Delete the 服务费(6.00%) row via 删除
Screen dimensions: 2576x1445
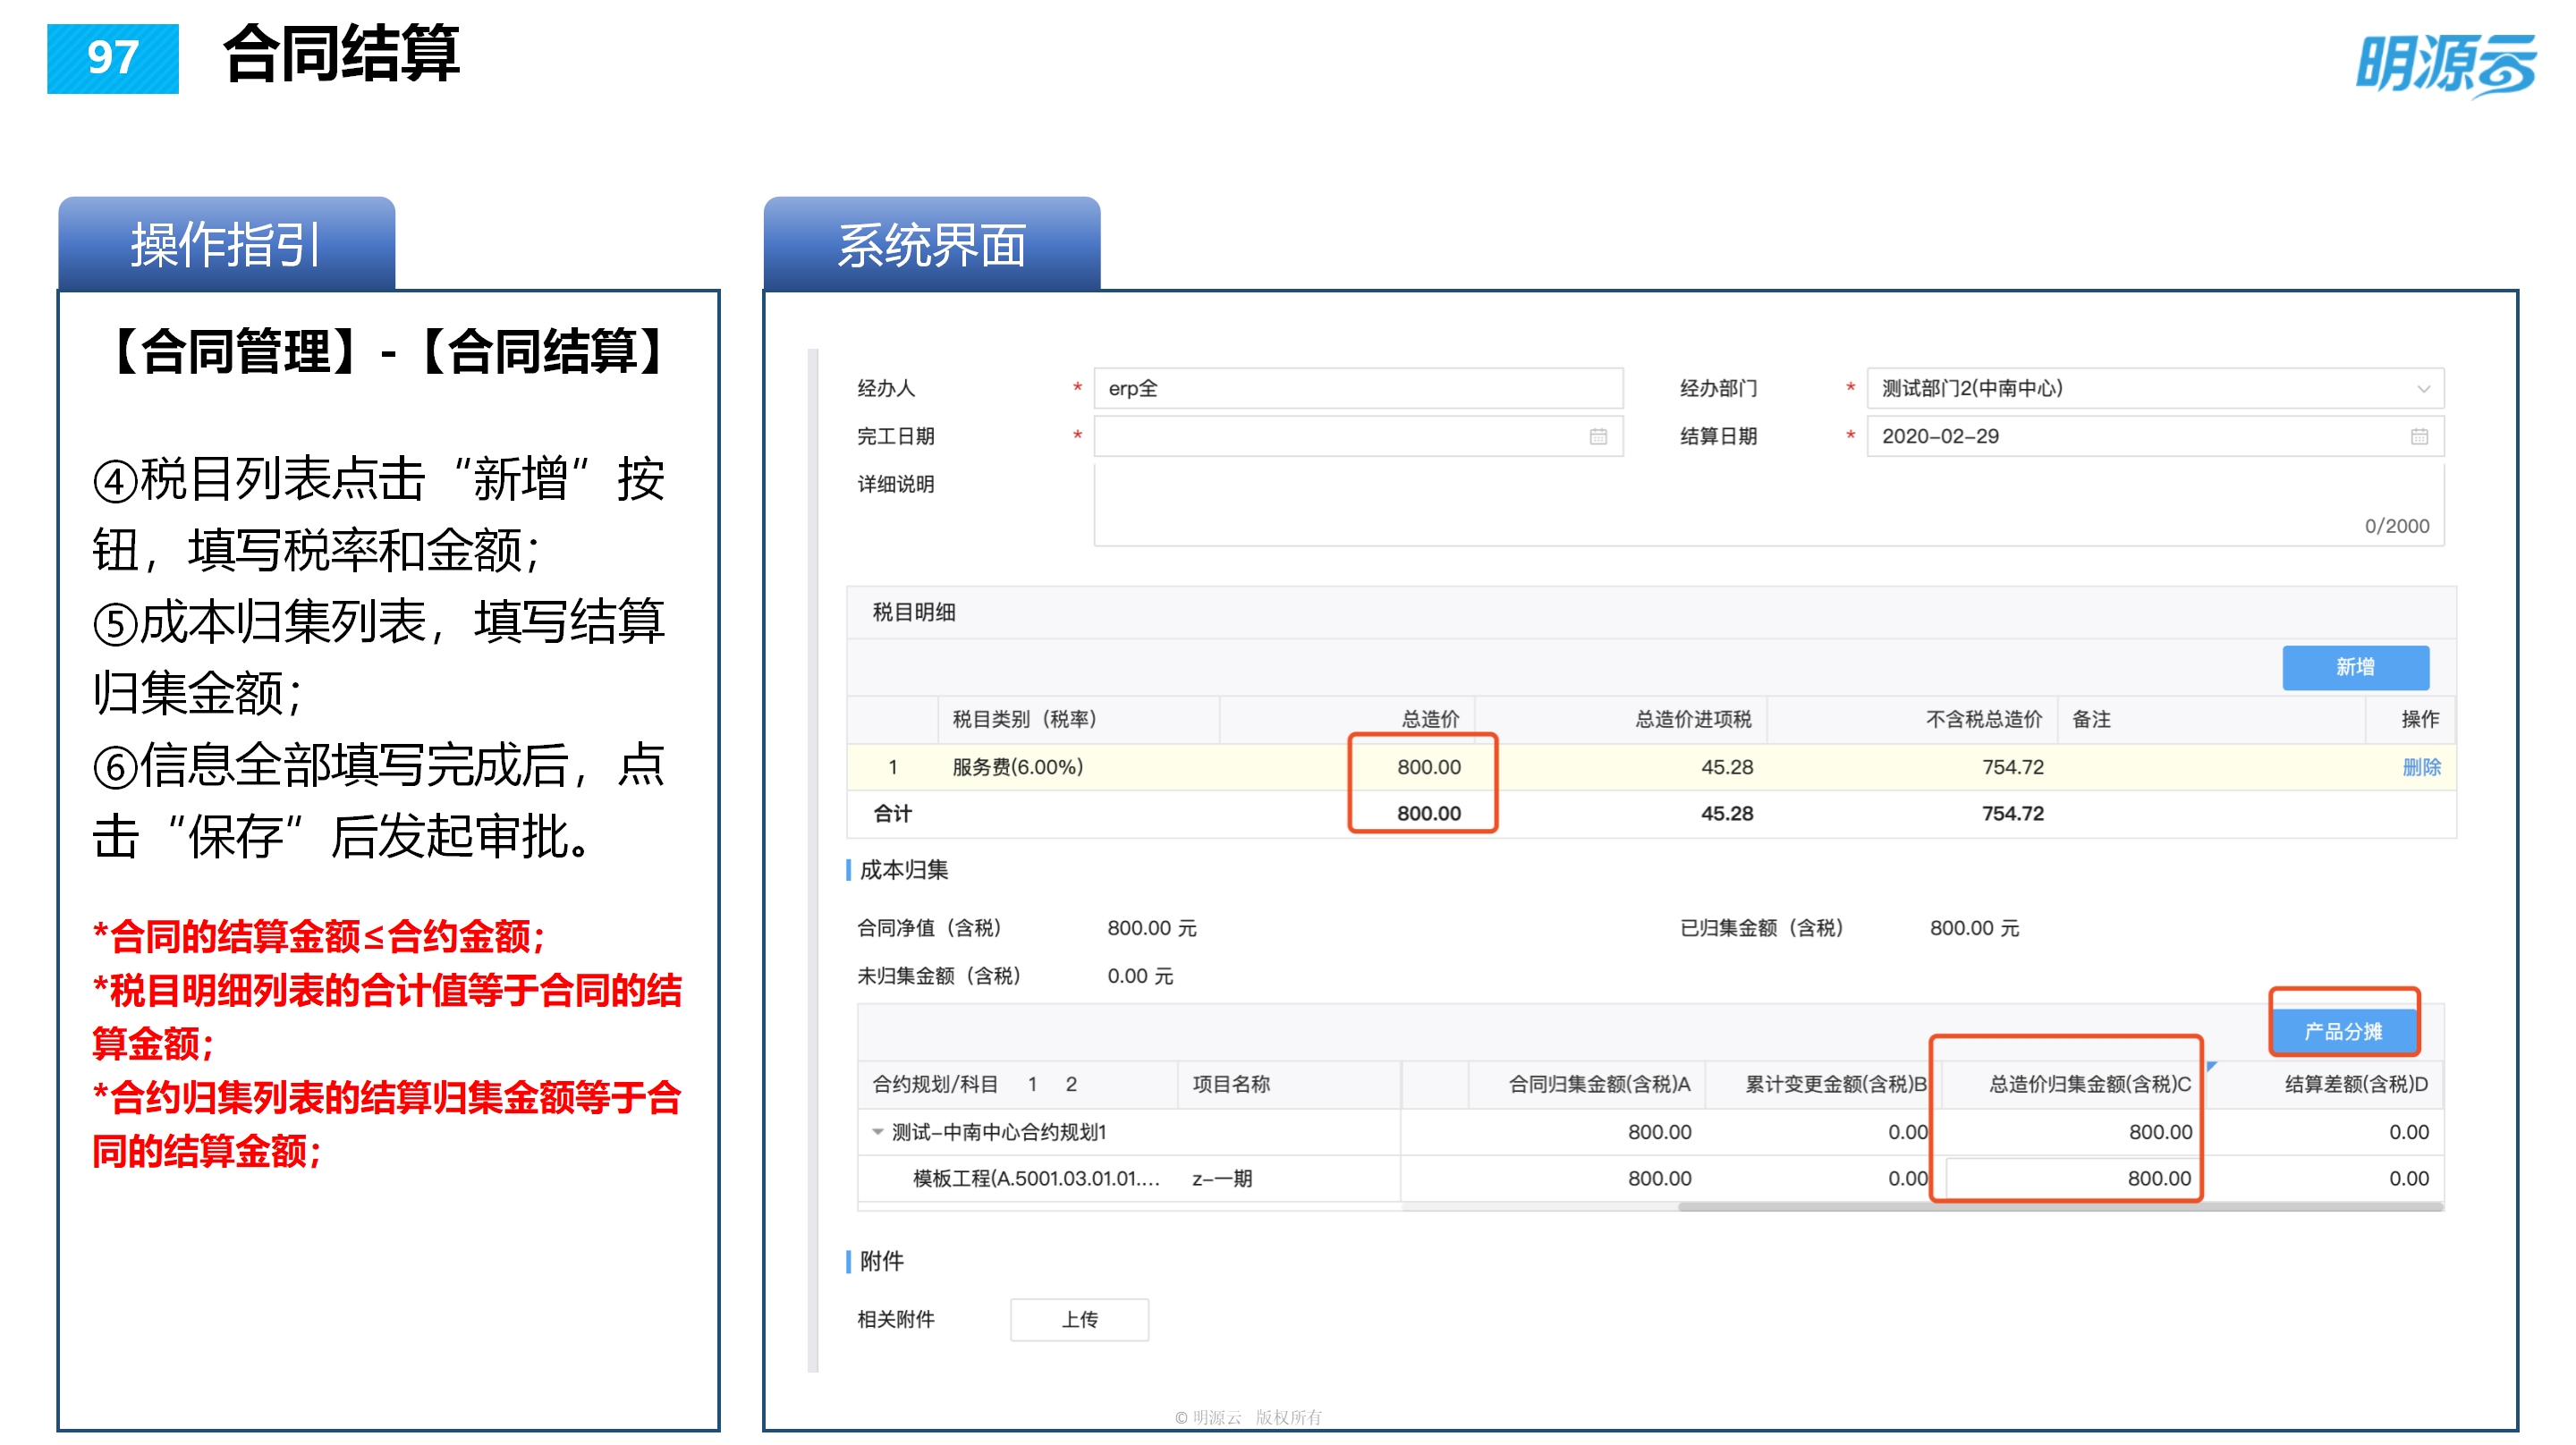click(x=2424, y=767)
